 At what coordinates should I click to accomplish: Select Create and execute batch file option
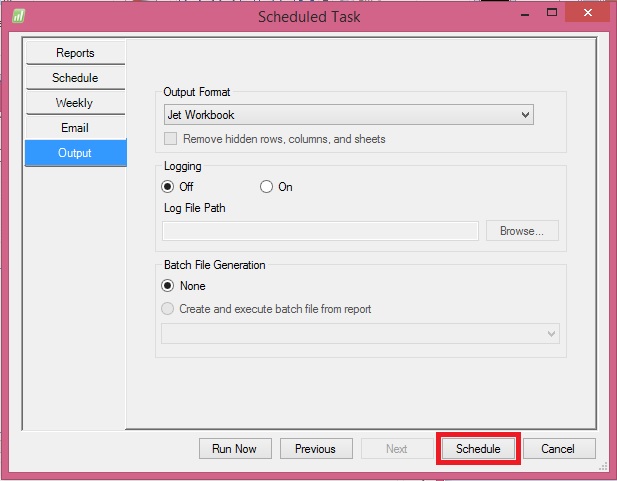[x=168, y=309]
